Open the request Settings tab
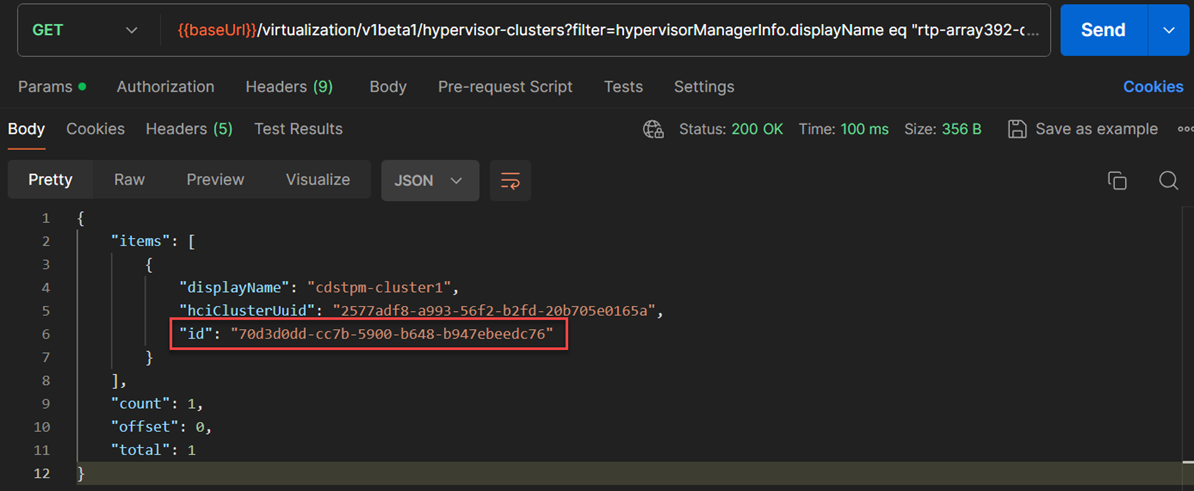Viewport: 1194px width, 491px height. coord(704,87)
